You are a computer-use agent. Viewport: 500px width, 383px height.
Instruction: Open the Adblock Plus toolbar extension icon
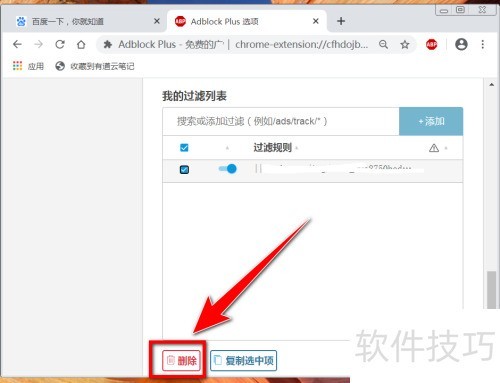[431, 44]
